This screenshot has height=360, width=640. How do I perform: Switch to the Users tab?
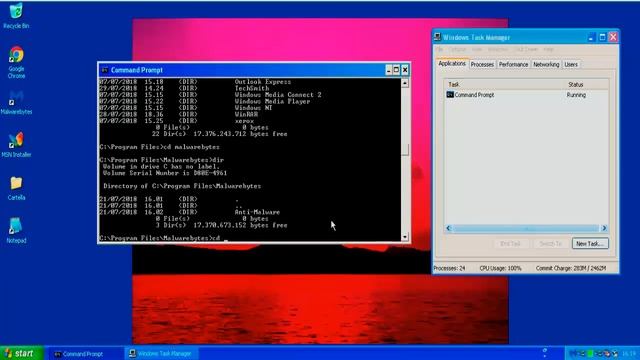click(571, 64)
